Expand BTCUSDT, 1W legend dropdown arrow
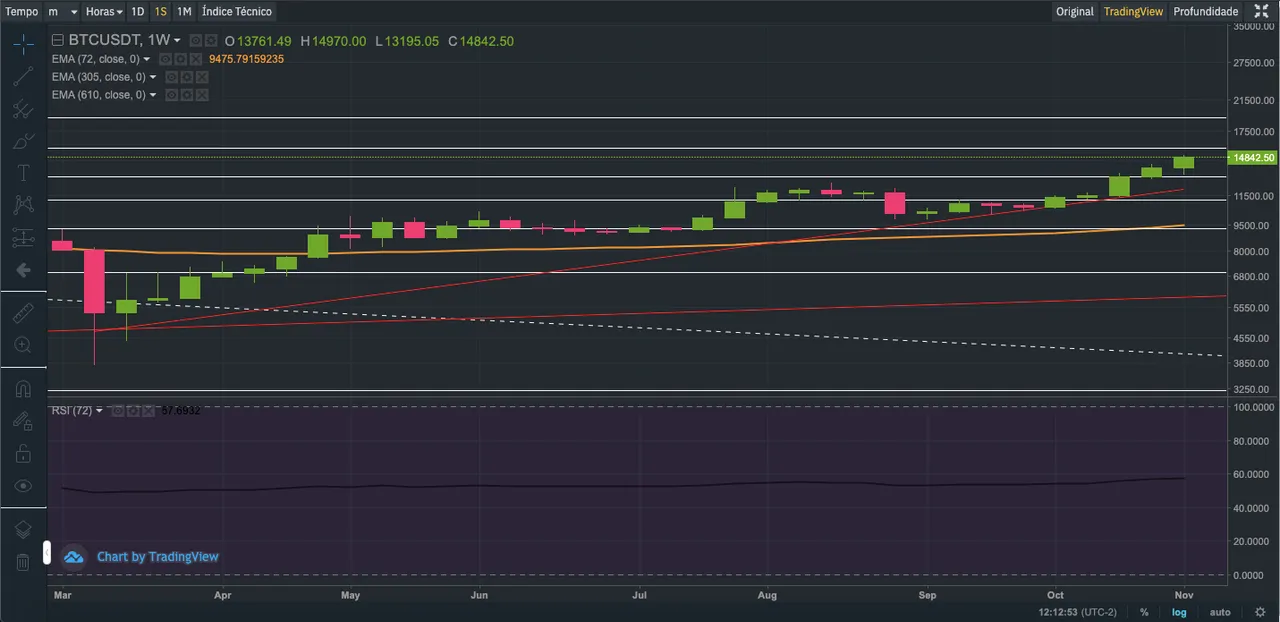1280x622 pixels. click(178, 41)
